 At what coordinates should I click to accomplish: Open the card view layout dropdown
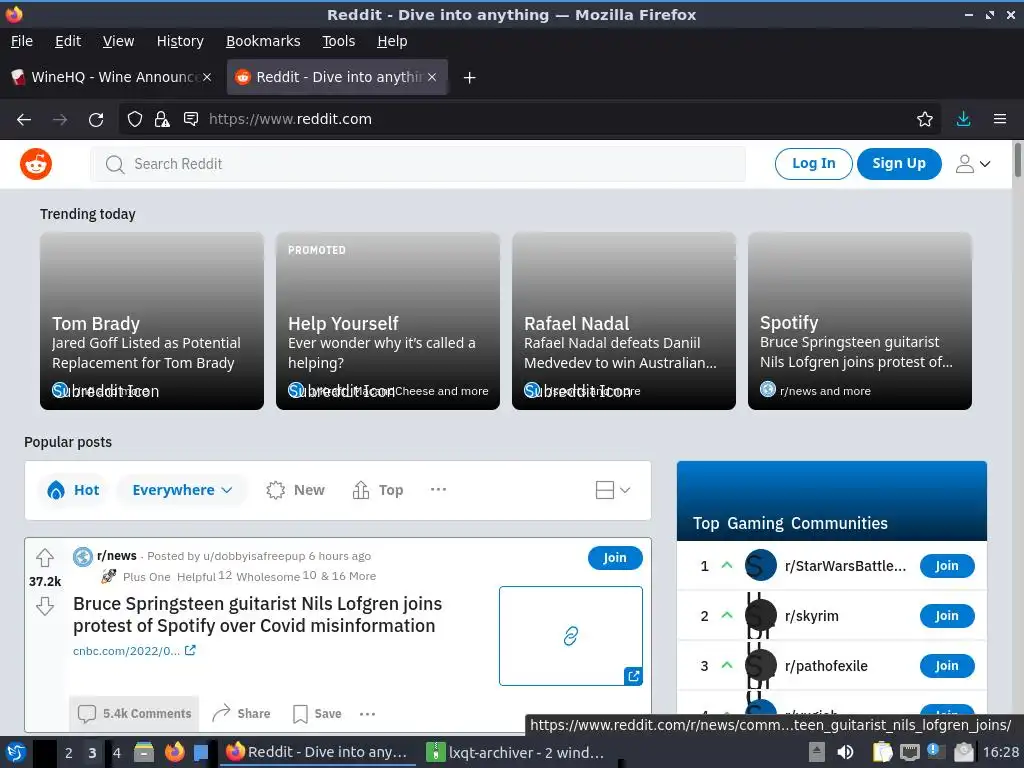(613, 490)
